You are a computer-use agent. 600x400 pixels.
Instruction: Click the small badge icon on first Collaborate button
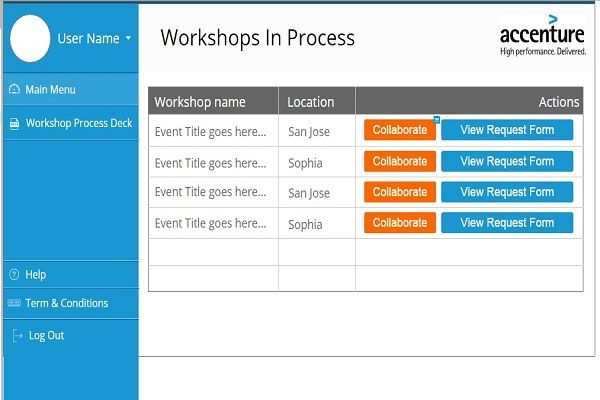coord(436,120)
